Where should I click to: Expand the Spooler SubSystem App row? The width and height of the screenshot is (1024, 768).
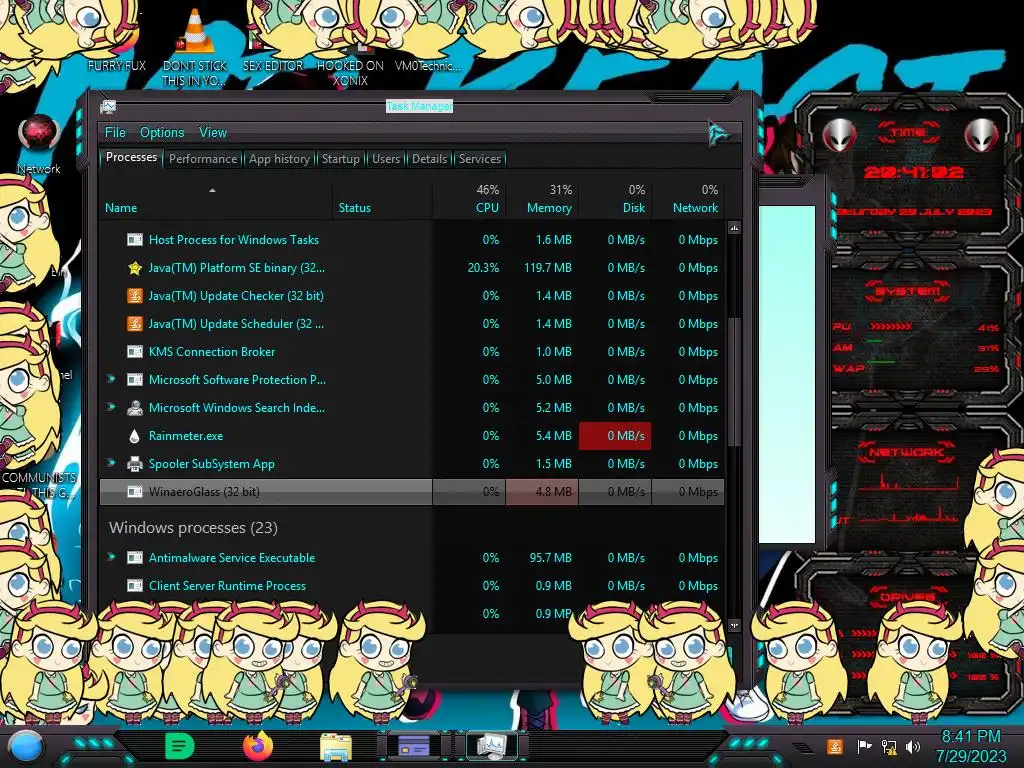click(111, 463)
